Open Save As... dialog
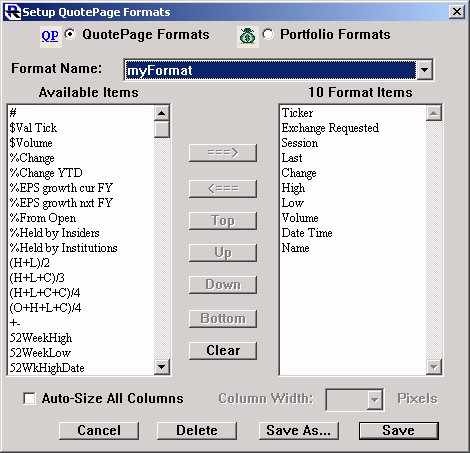470x453 pixels. tap(299, 431)
